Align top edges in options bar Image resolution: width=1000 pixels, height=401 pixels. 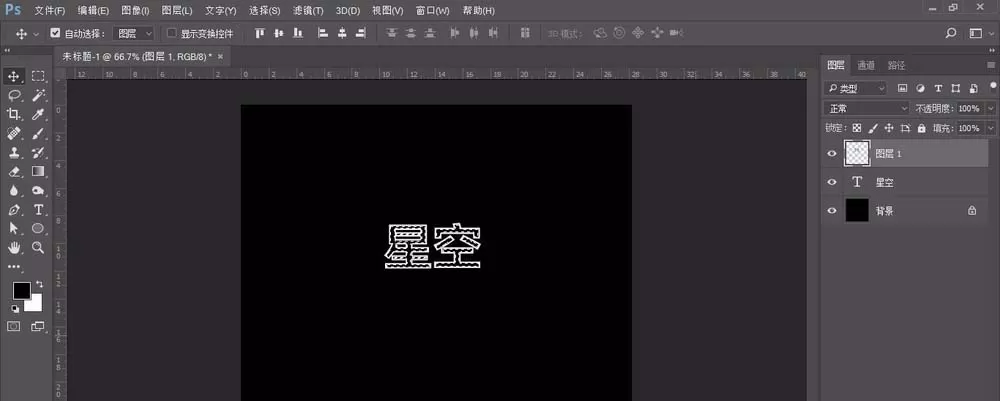[x=260, y=33]
